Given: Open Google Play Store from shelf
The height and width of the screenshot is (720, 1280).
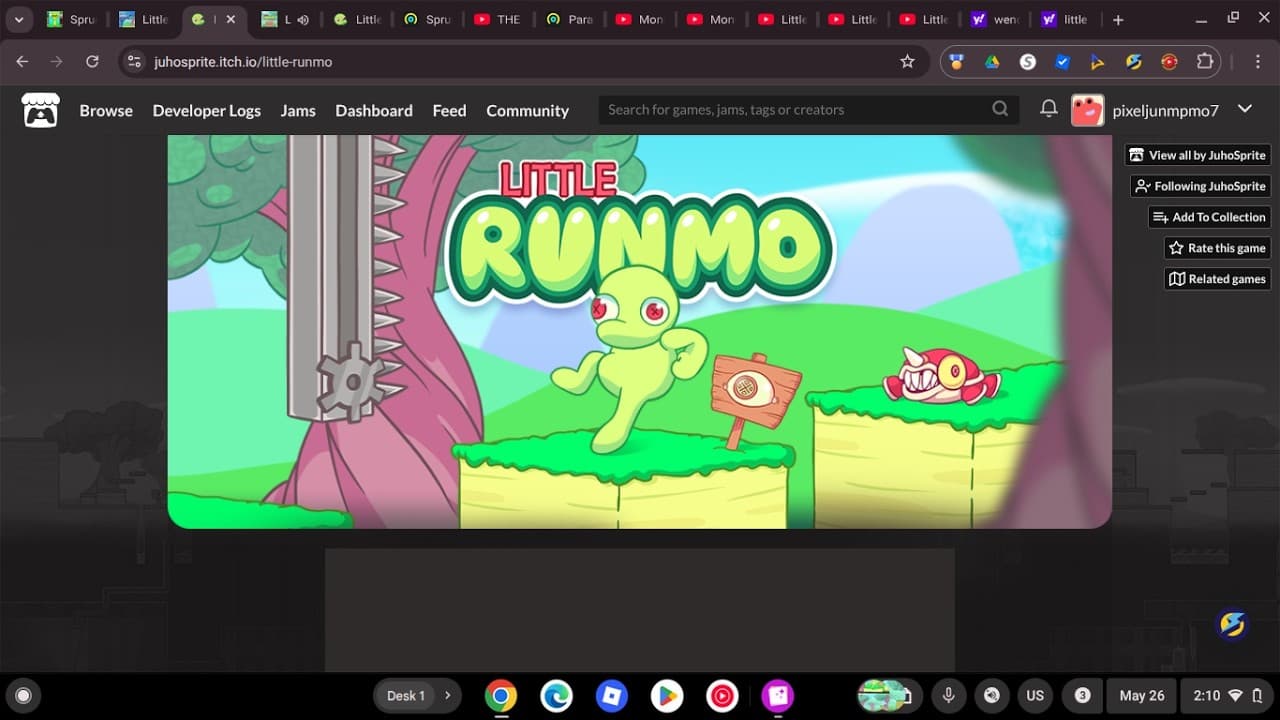Looking at the screenshot, I should [667, 696].
